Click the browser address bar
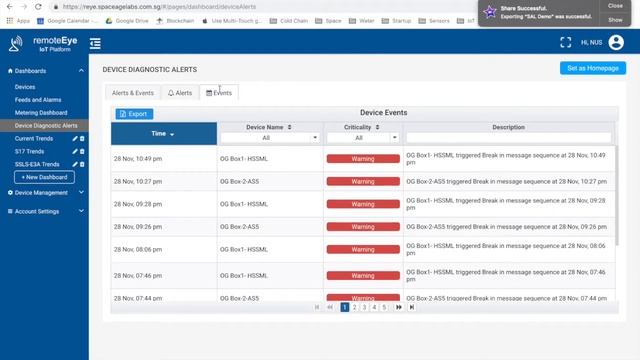The height and width of the screenshot is (360, 640). (261, 7)
